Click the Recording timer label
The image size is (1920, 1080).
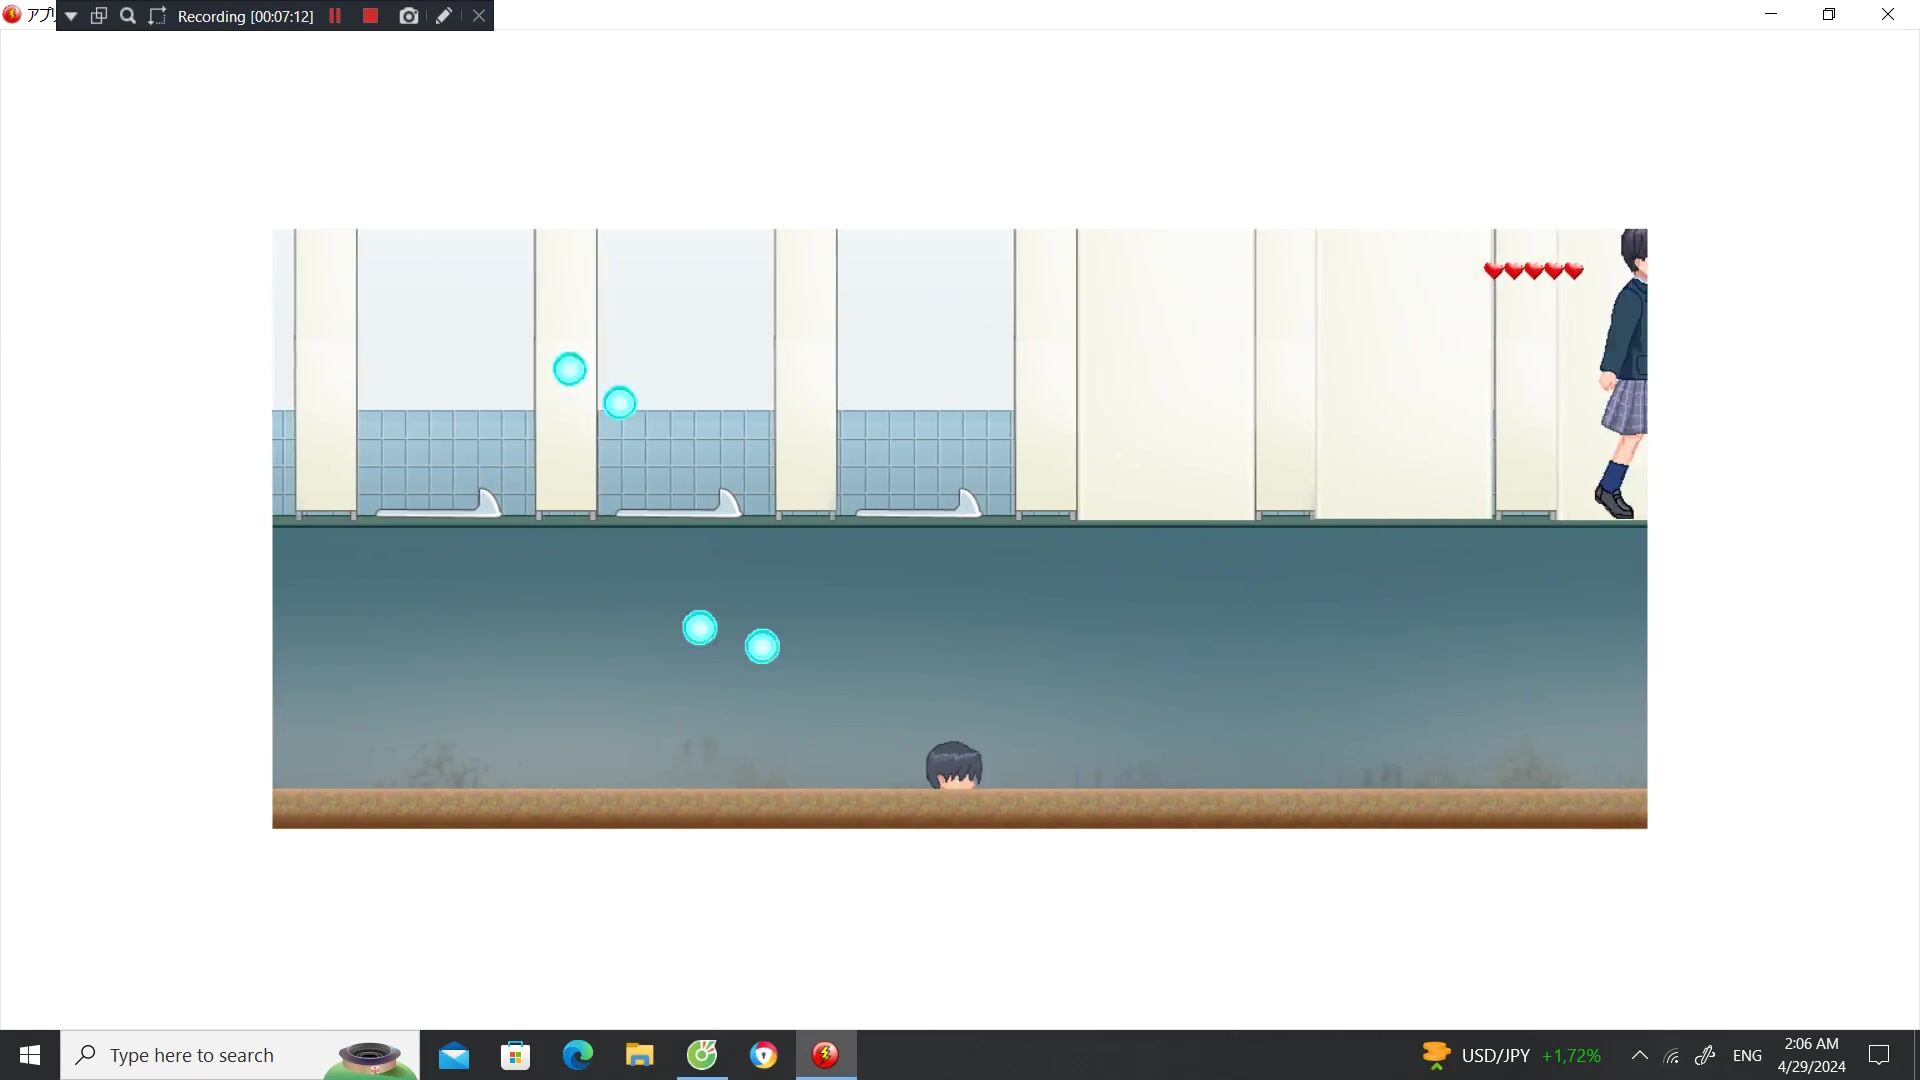(x=245, y=16)
